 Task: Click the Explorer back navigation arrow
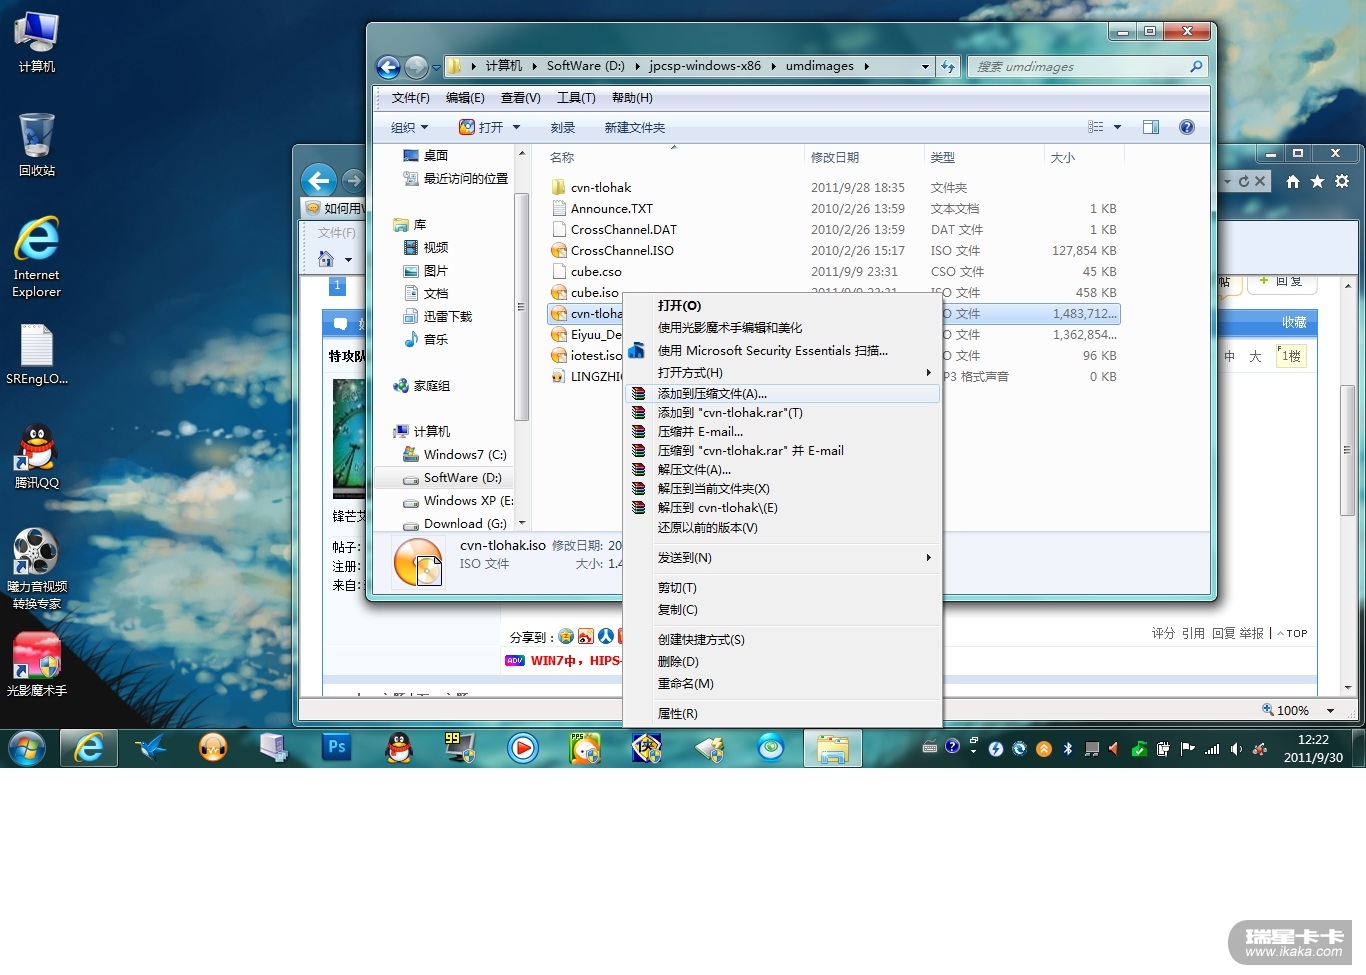388,67
